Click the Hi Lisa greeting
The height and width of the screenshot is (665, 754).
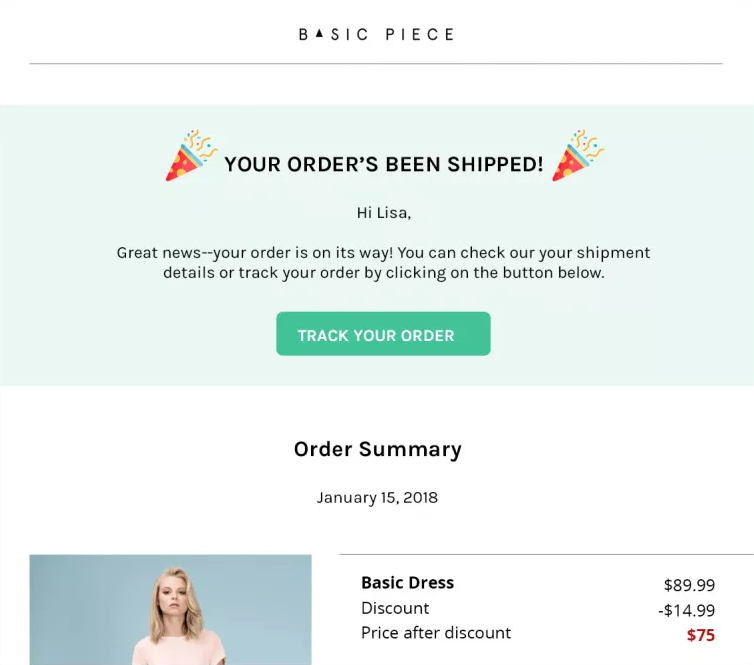(384, 212)
